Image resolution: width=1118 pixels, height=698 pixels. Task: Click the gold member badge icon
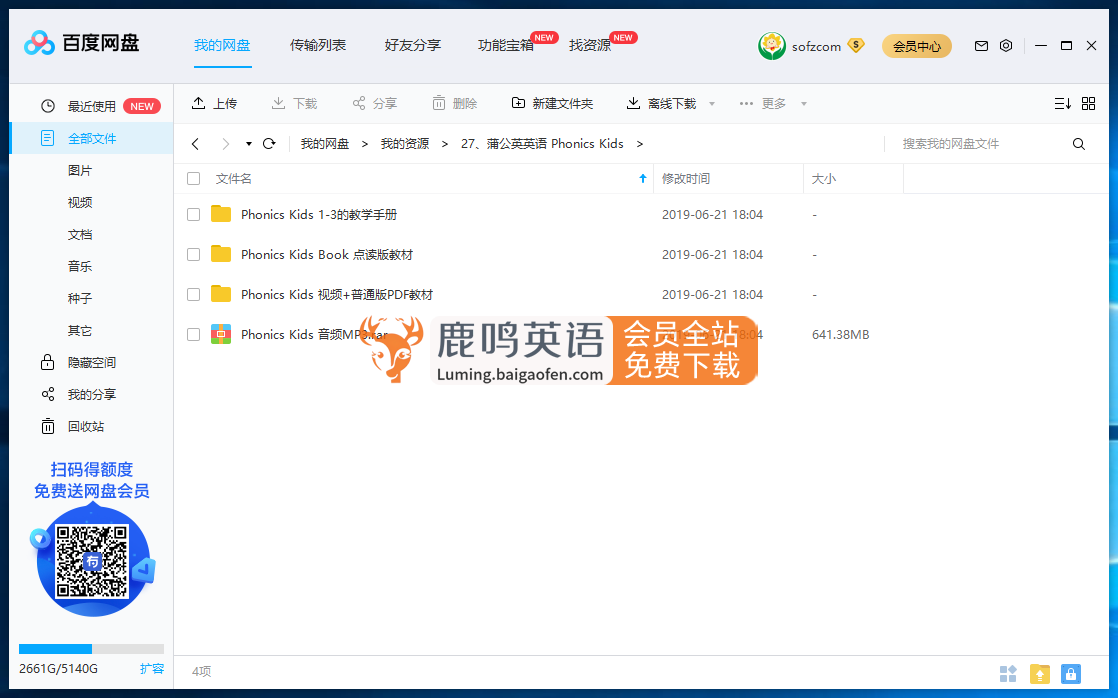coord(856,46)
